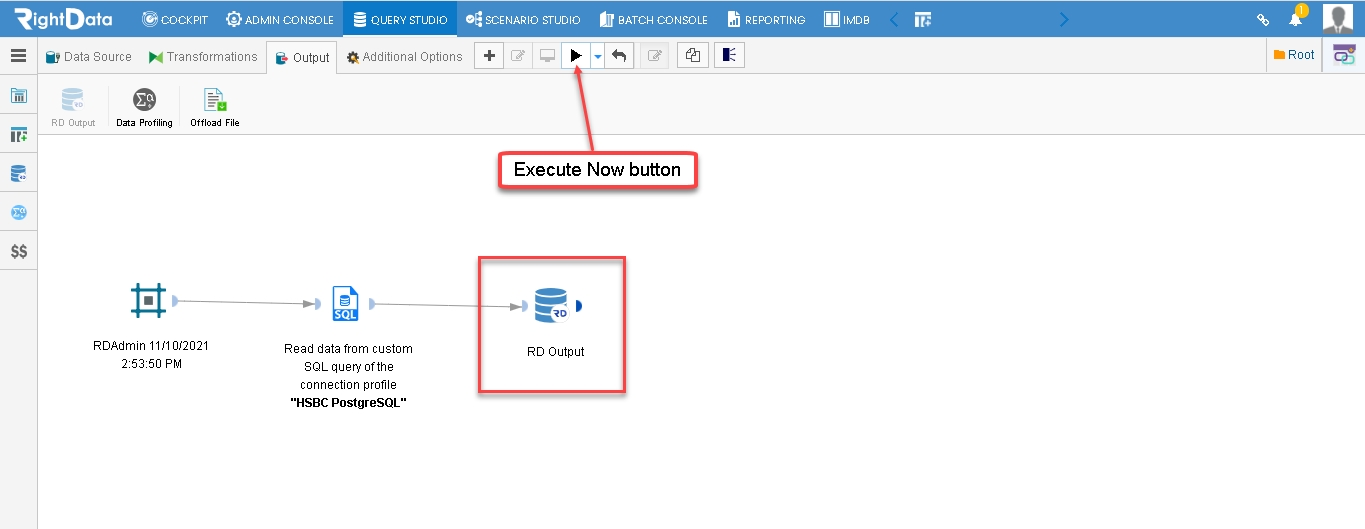Go to SCENARIO STUDIO in top menu
The width and height of the screenshot is (1365, 529).
[x=523, y=19]
